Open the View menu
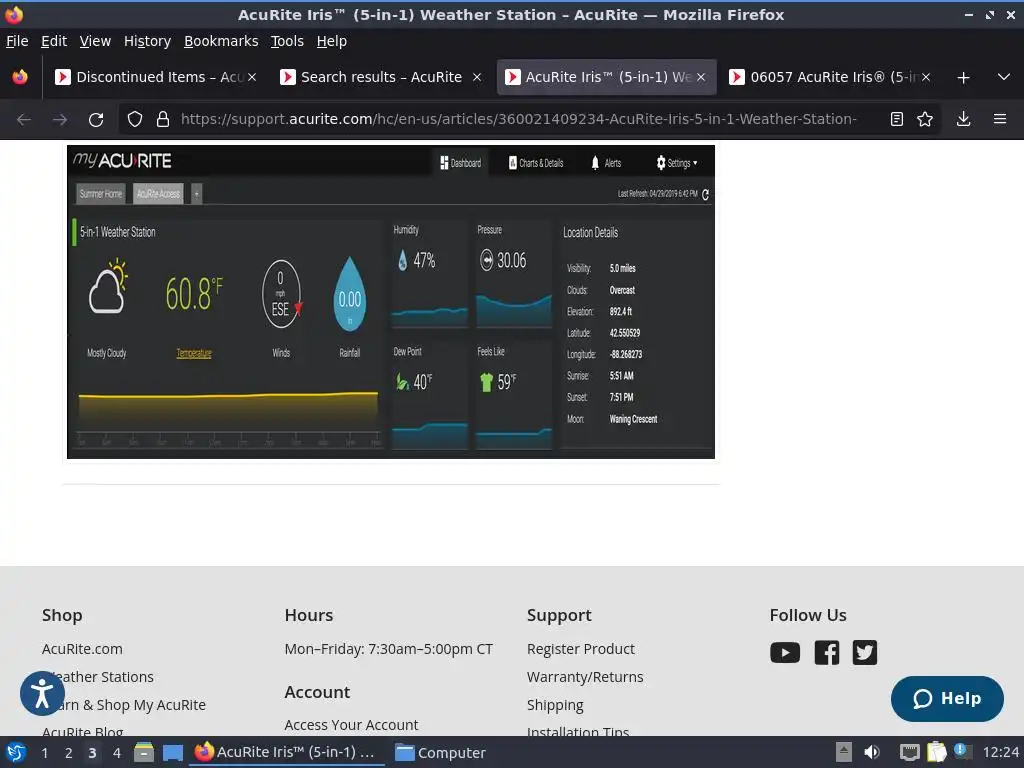1024x768 pixels. point(95,41)
